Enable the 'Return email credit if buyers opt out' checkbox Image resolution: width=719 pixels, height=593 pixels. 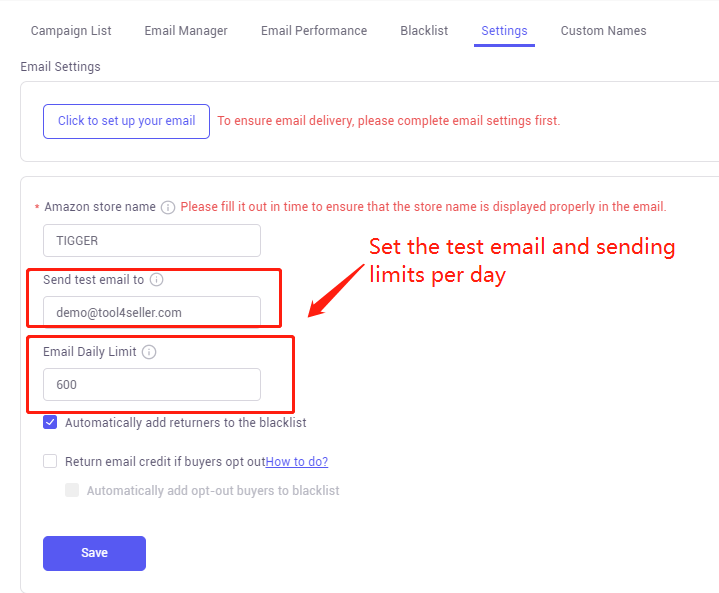pyautogui.click(x=50, y=461)
